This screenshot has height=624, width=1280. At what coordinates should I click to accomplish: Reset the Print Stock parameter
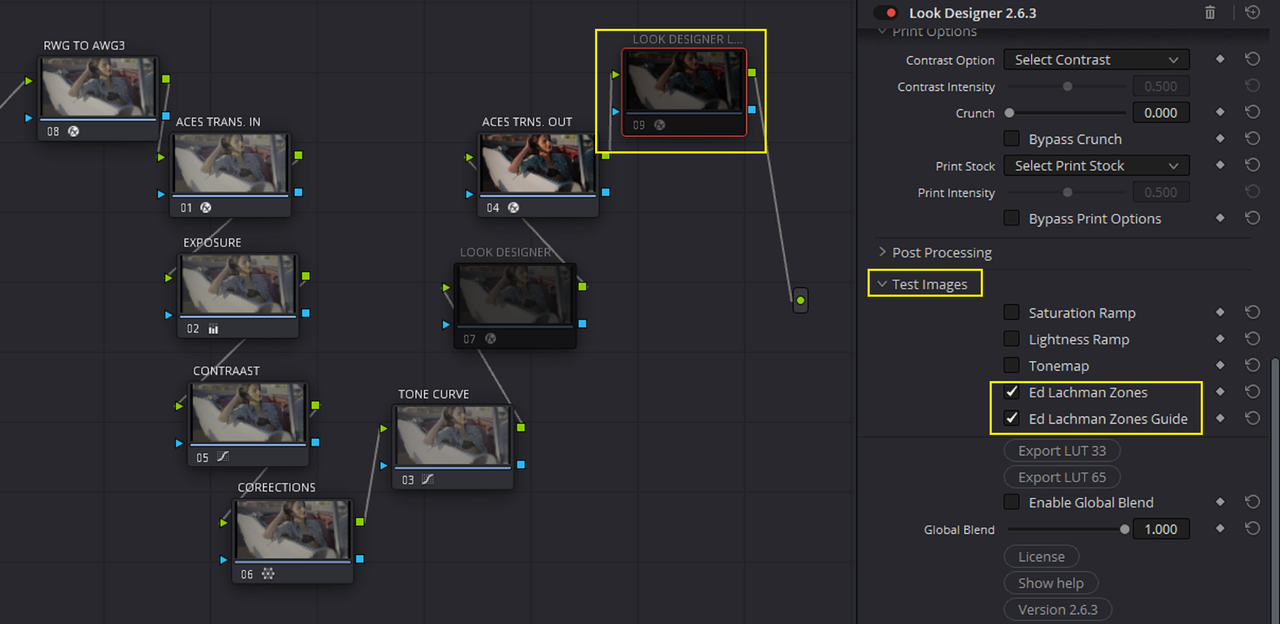[x=1252, y=166]
